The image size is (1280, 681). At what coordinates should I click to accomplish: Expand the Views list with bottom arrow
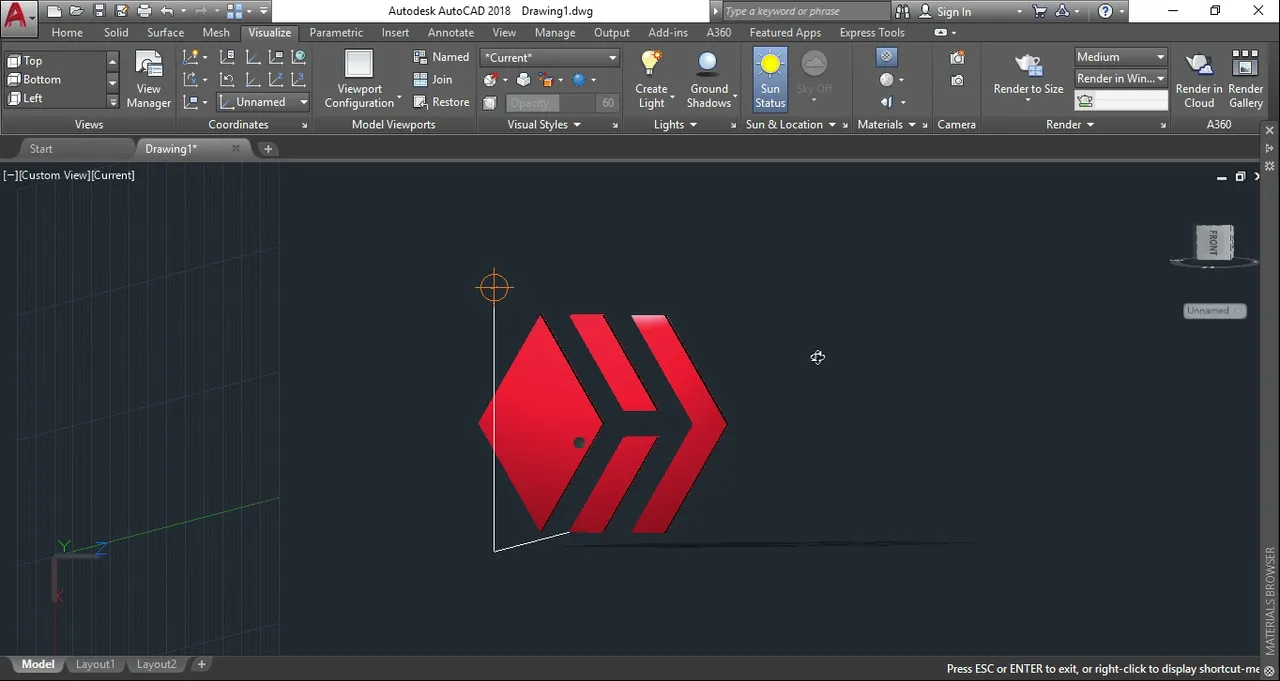click(112, 101)
